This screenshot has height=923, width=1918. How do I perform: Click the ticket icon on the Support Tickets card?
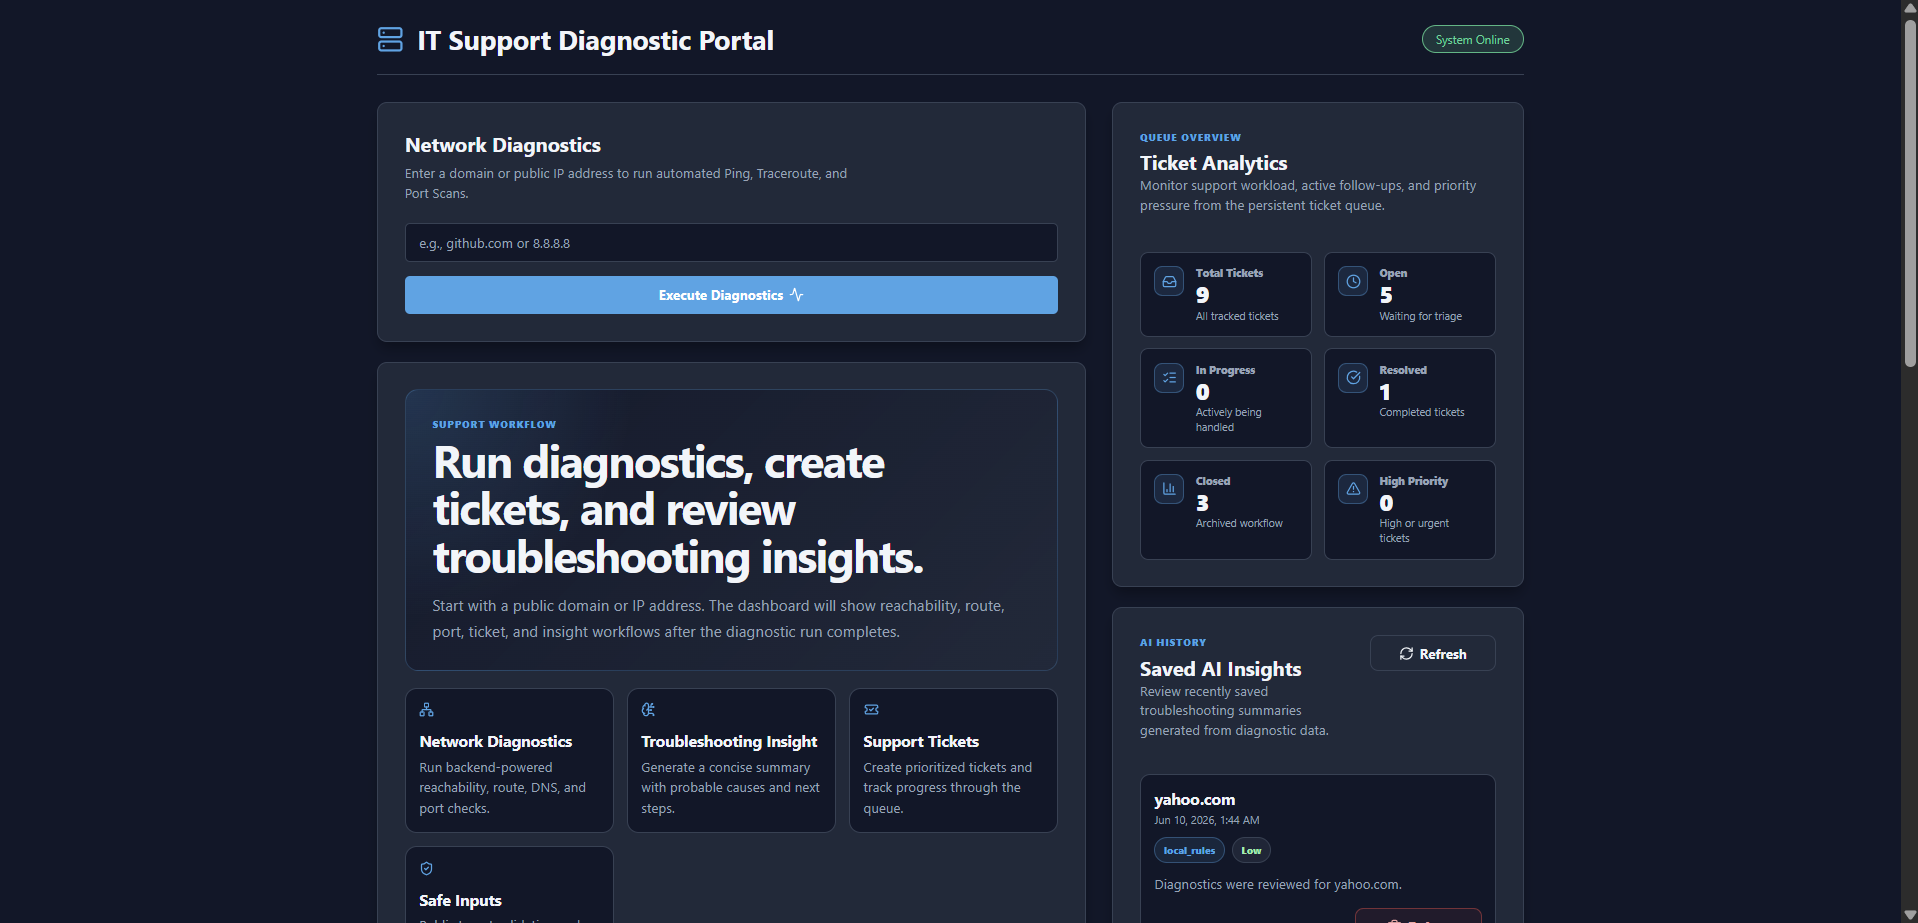pos(871,710)
